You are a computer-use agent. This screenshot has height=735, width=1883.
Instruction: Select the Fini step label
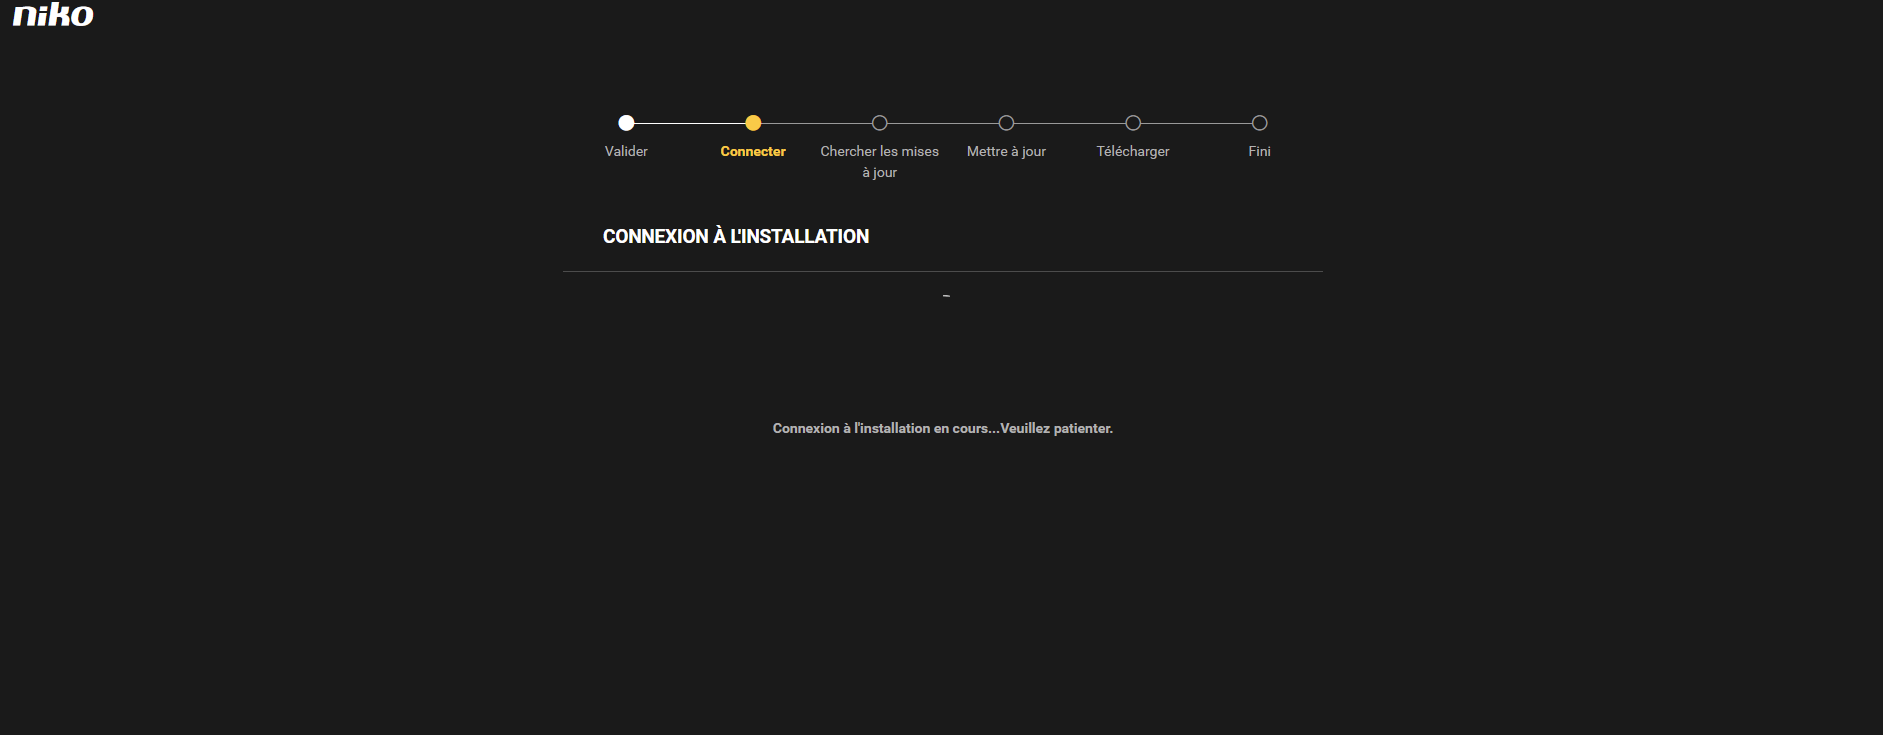(x=1260, y=151)
